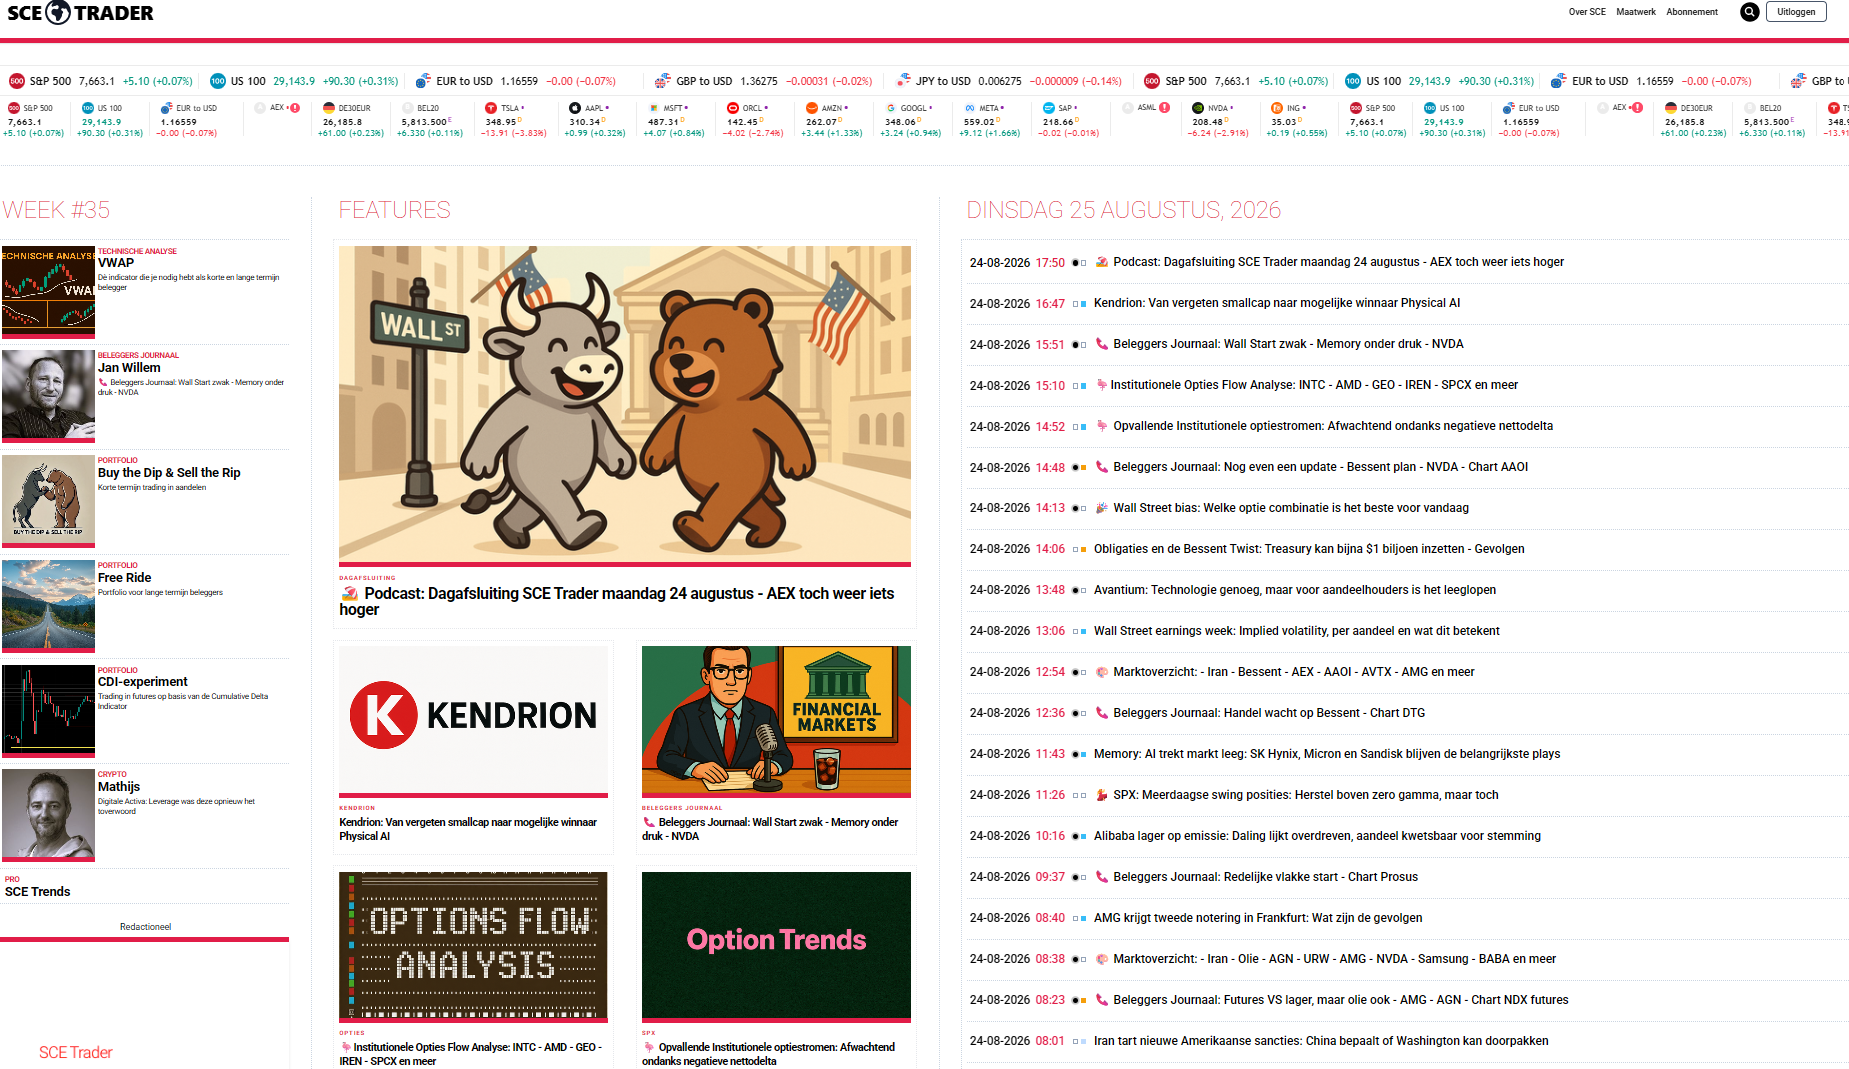
Task: Open the Free Ride road thumbnail
Action: (x=48, y=605)
